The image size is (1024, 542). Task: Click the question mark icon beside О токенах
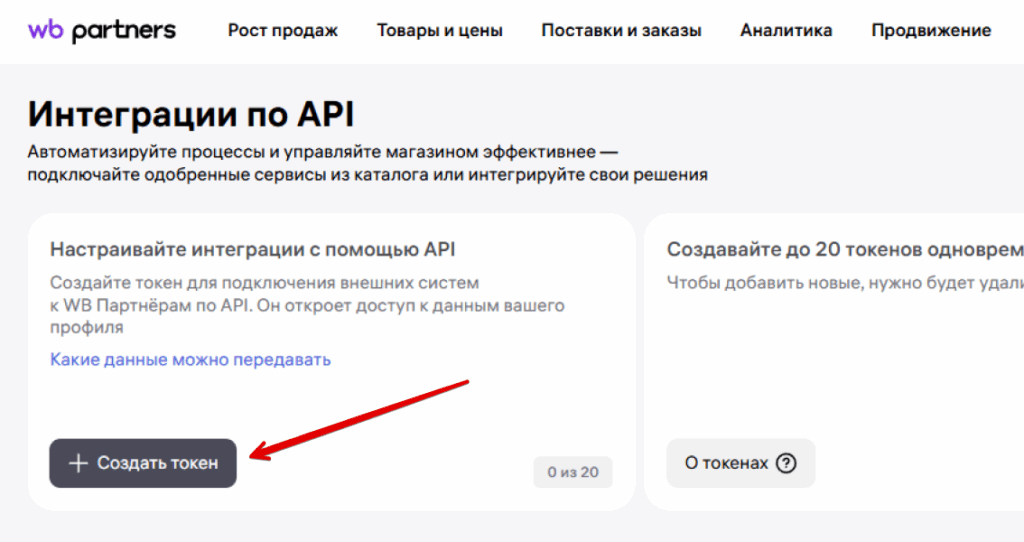(786, 463)
